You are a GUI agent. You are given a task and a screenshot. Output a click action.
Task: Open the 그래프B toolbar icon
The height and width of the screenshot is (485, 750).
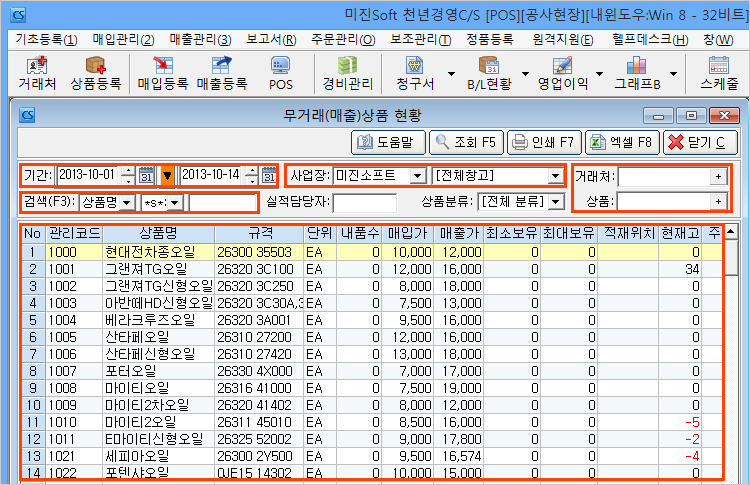coord(637,73)
